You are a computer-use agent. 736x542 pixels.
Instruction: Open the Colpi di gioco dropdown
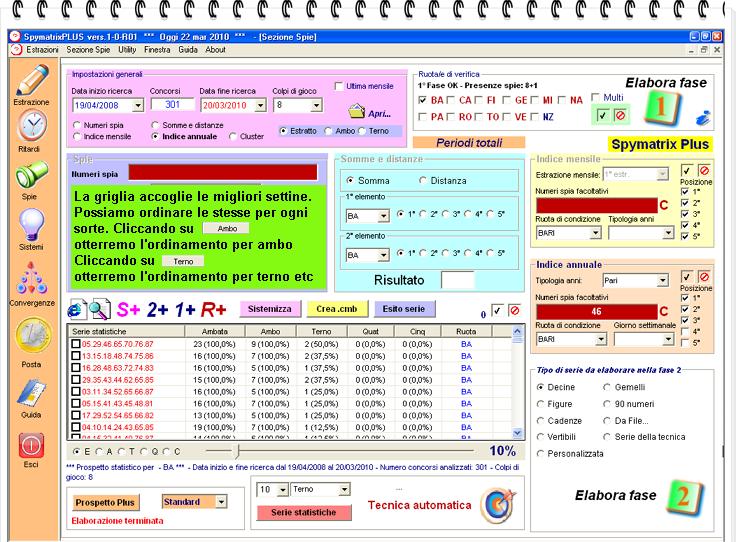point(316,105)
